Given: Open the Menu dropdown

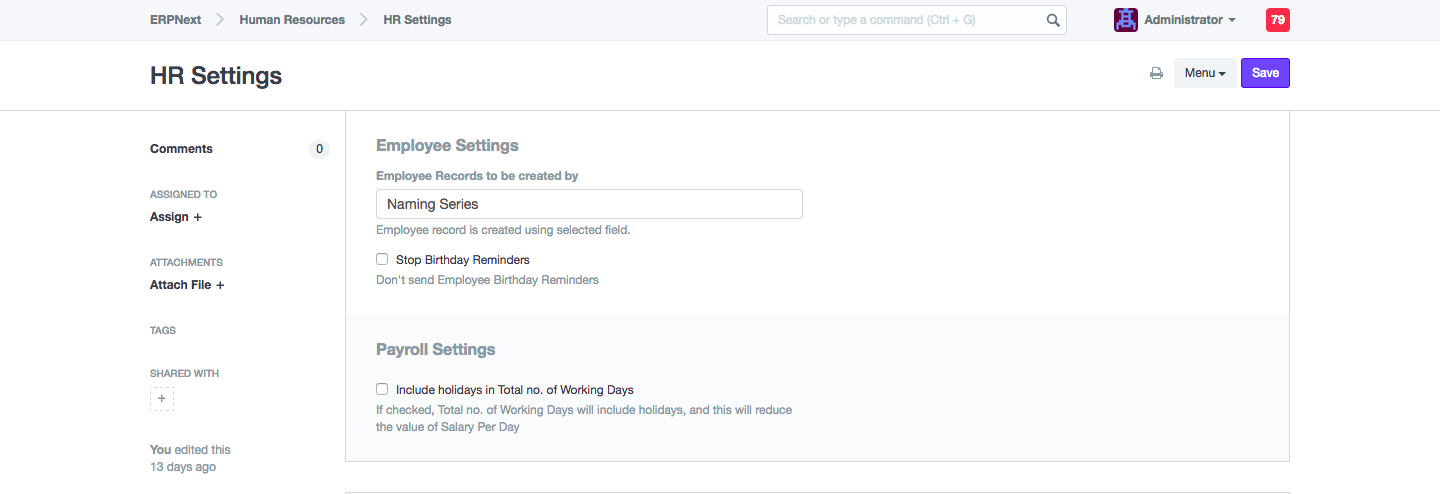Looking at the screenshot, I should [1204, 73].
